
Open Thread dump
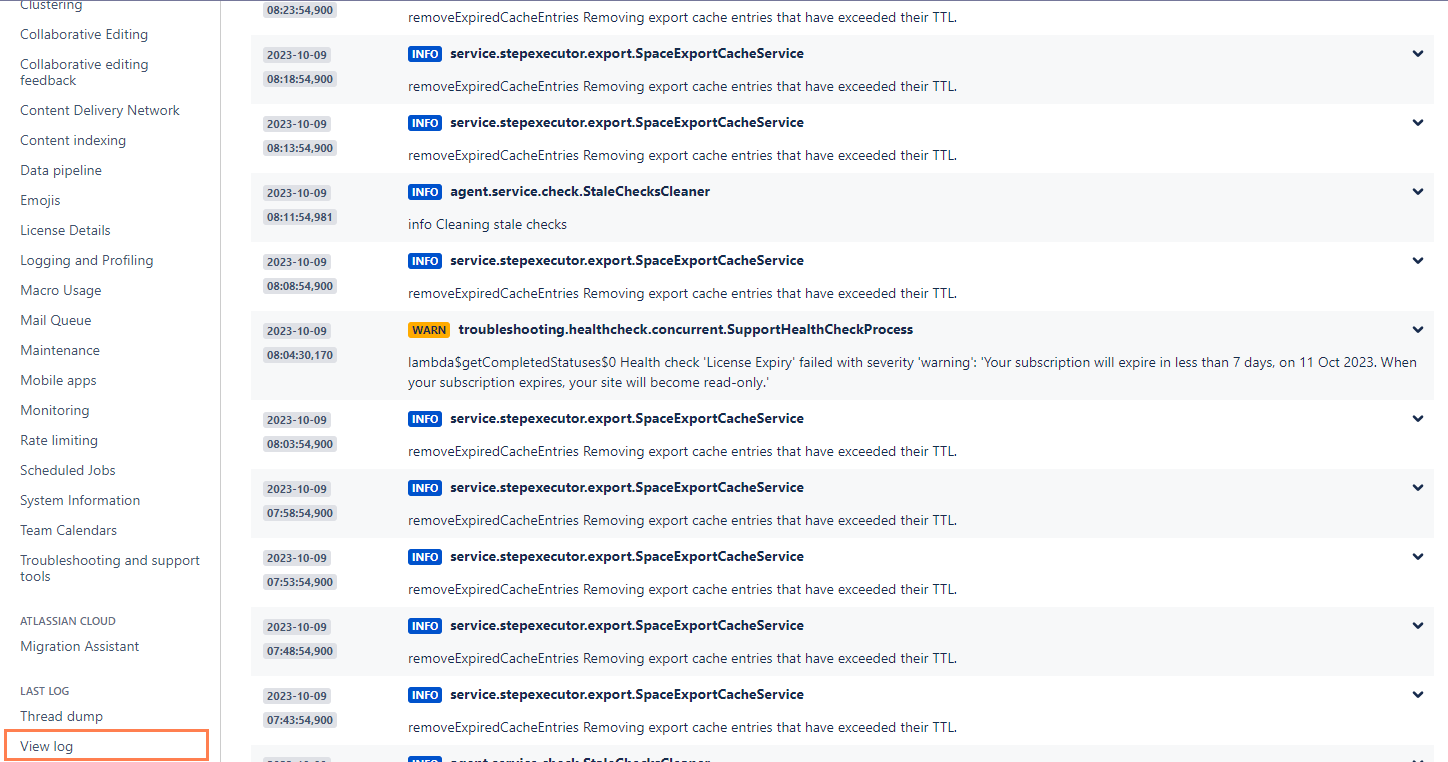(61, 716)
